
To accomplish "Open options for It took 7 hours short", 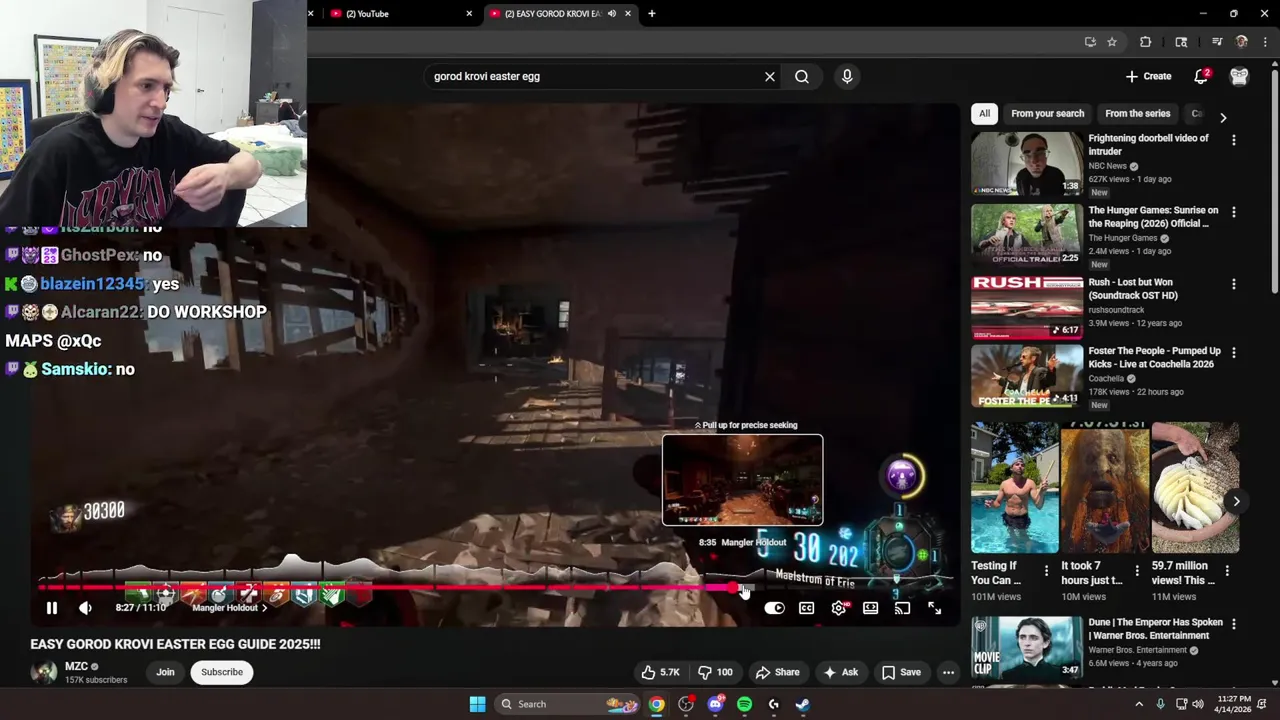I will (x=1137, y=570).
